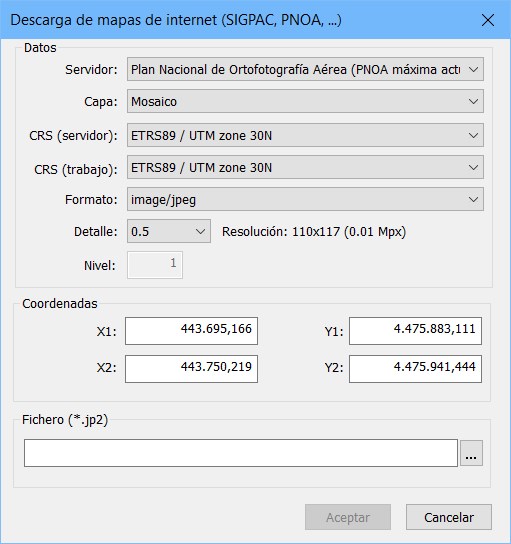Click the Y1 coordinate field

click(415, 331)
